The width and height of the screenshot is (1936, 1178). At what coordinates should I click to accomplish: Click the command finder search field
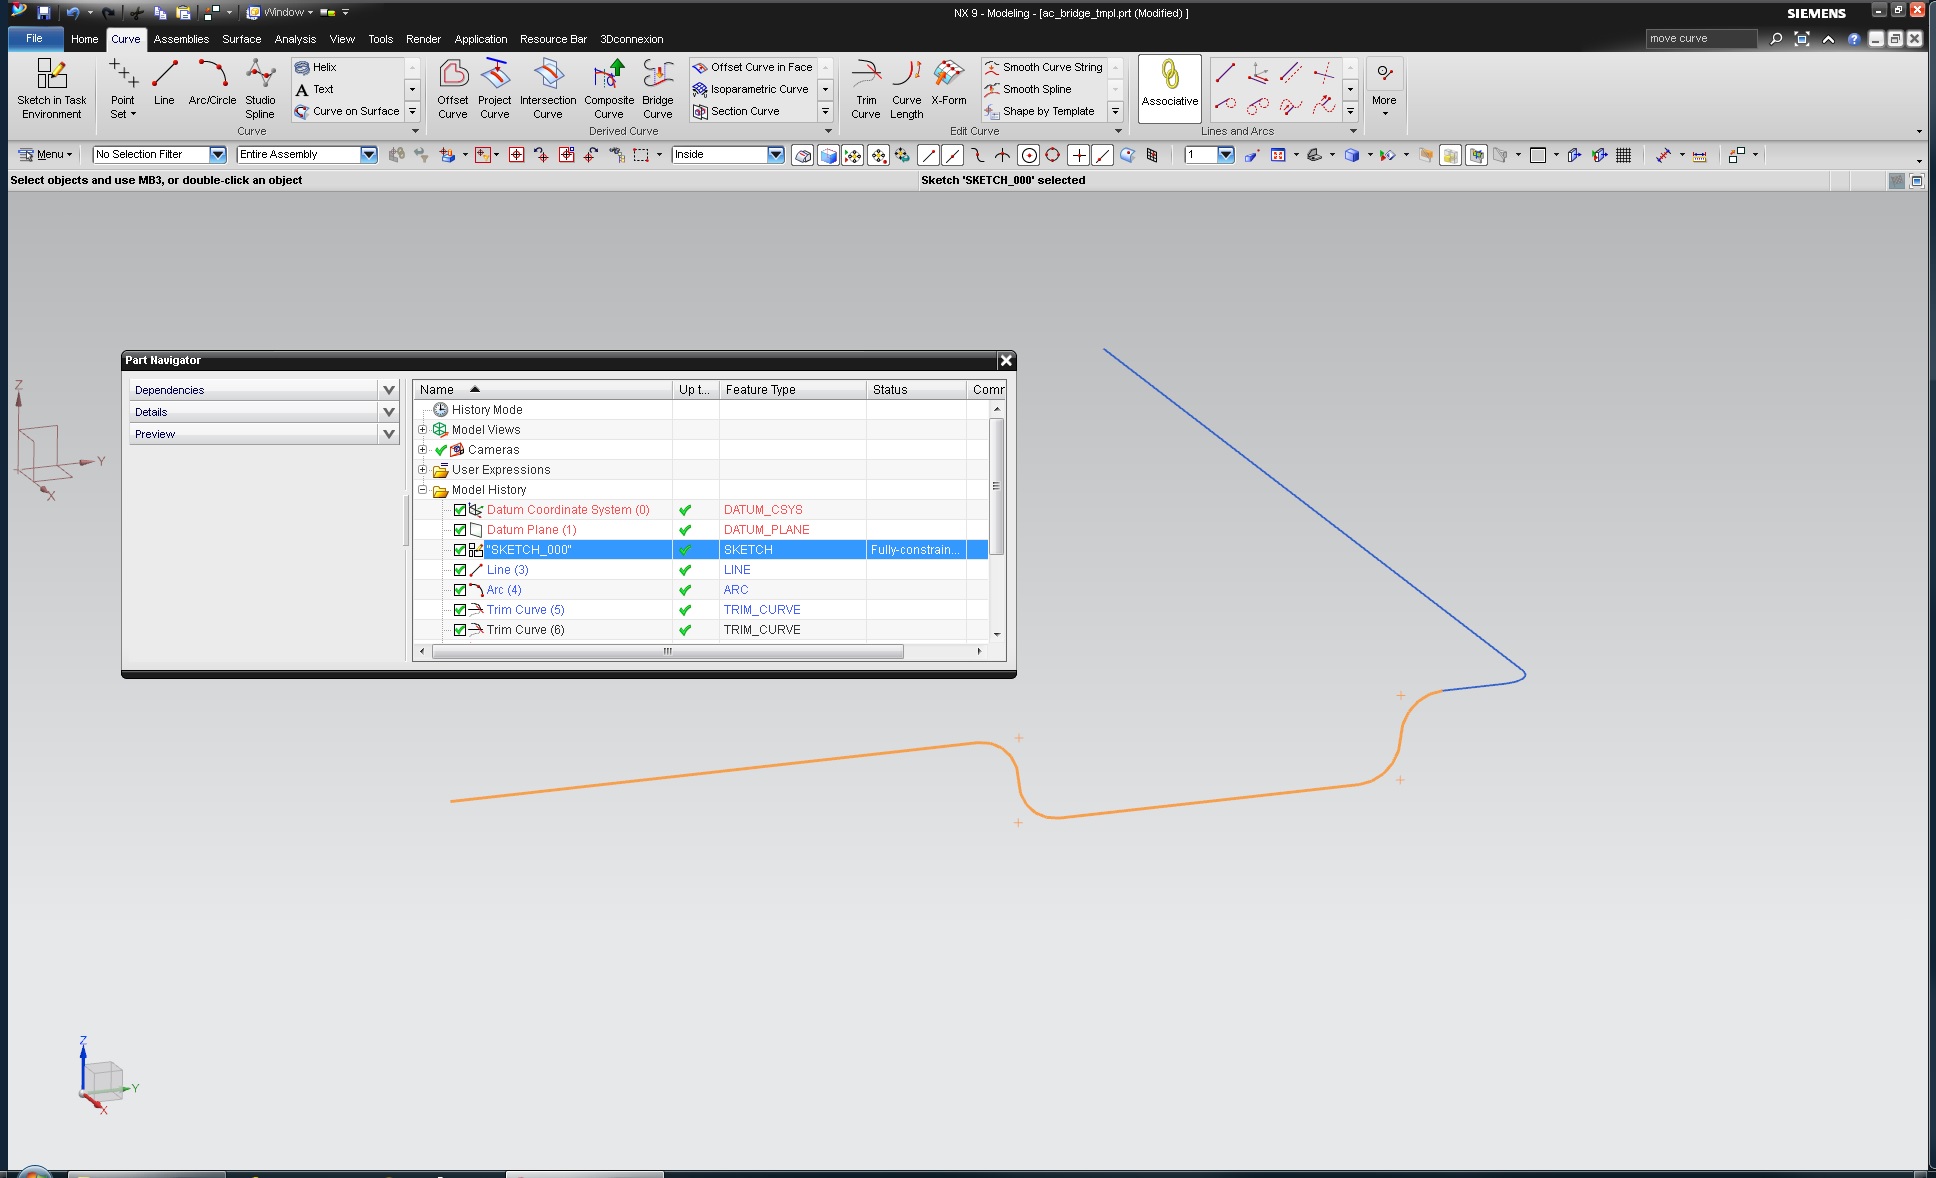[x=1701, y=39]
